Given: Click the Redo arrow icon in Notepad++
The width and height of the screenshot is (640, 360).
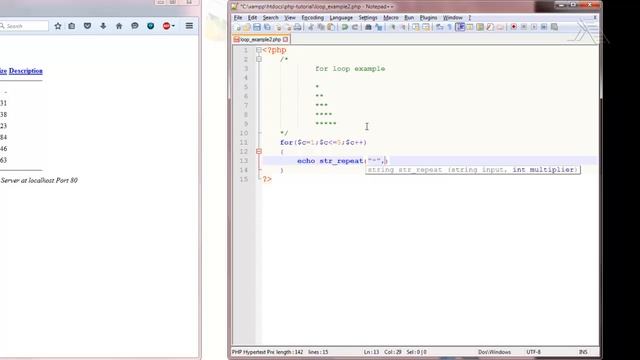Looking at the screenshot, I should (355, 27).
